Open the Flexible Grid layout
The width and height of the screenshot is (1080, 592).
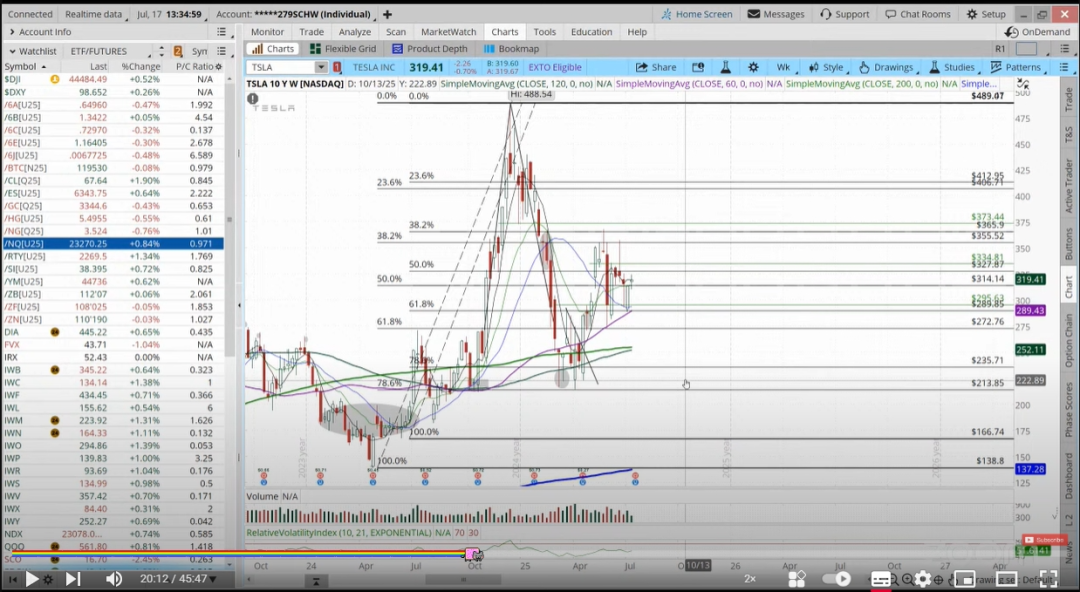pyautogui.click(x=343, y=49)
